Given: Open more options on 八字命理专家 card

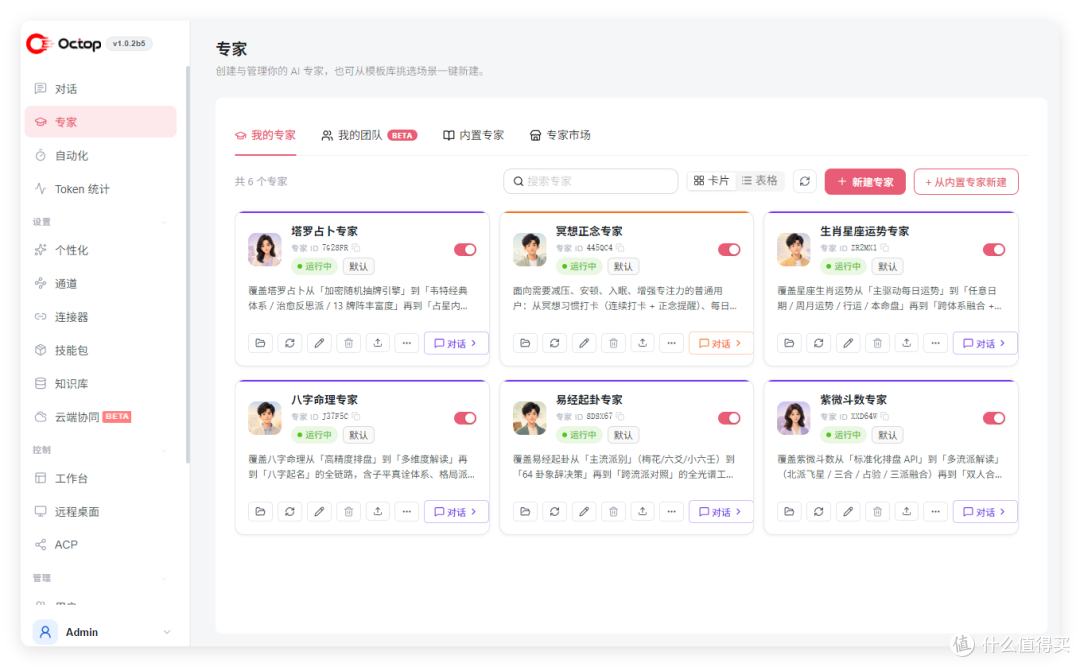Looking at the screenshot, I should pos(407,511).
